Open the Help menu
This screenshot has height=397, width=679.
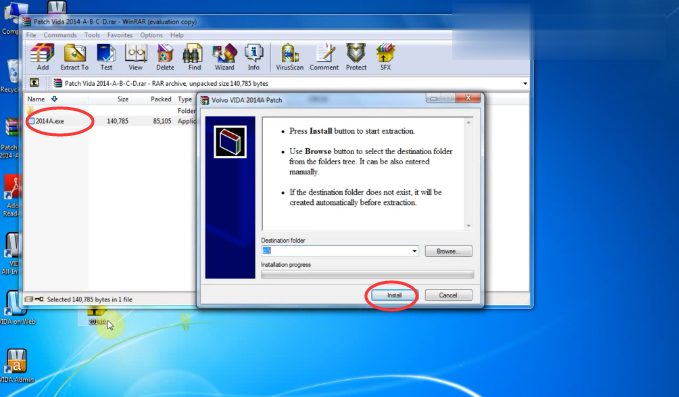click(x=177, y=35)
